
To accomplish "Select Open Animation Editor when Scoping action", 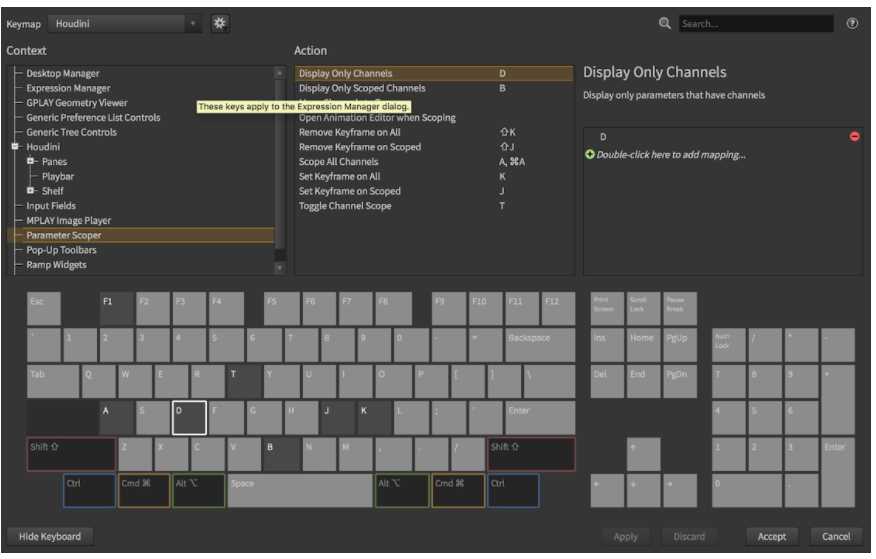I will tap(434, 117).
